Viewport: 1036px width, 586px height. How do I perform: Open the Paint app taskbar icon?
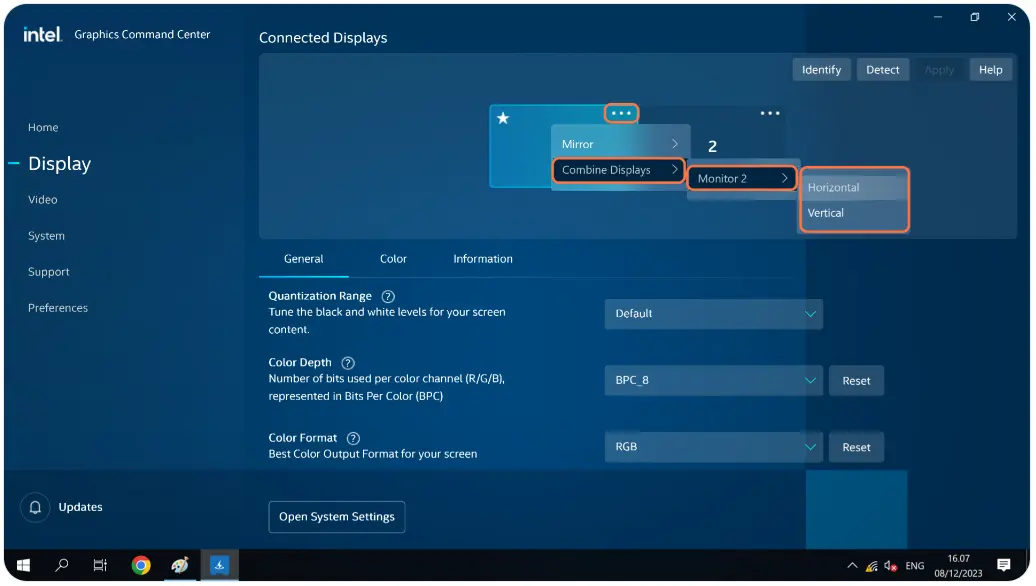point(180,566)
